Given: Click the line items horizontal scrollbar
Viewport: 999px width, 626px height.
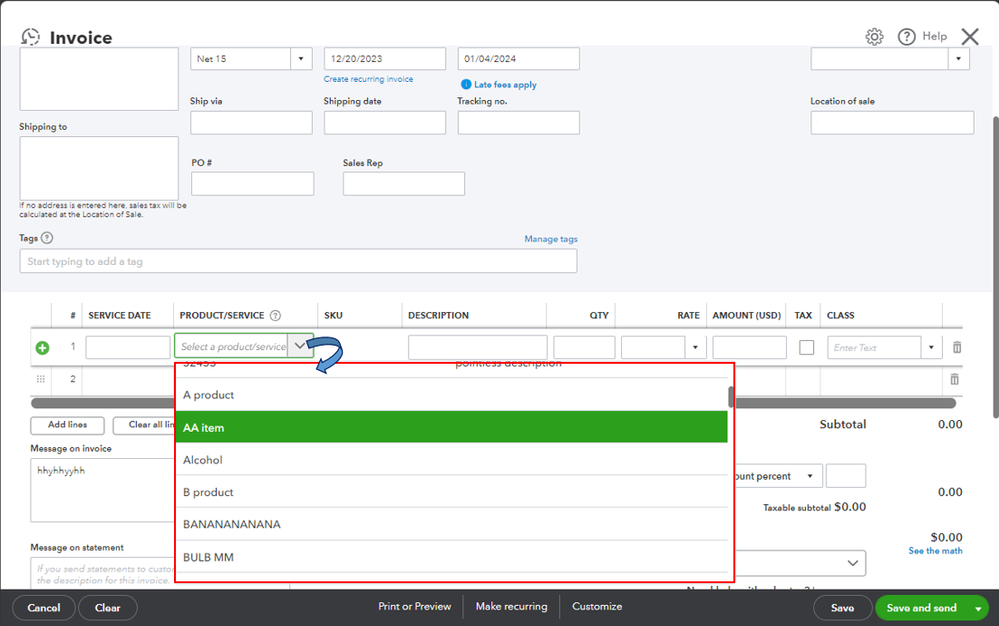Looking at the screenshot, I should click(494, 402).
